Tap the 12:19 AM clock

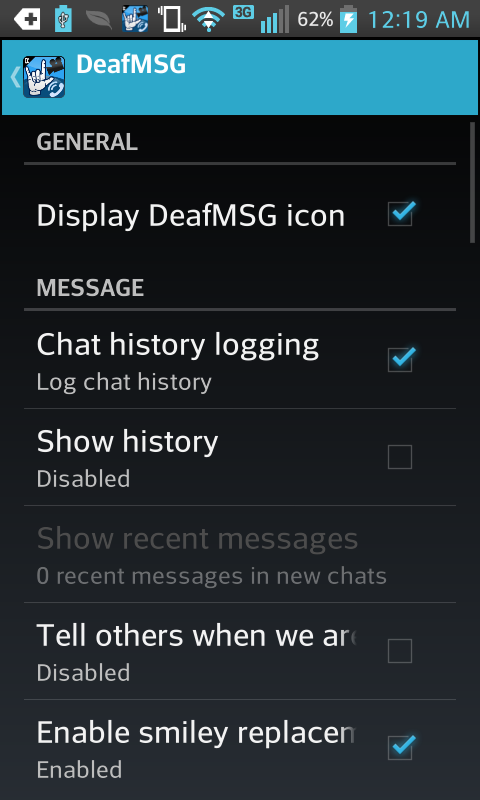pos(418,20)
